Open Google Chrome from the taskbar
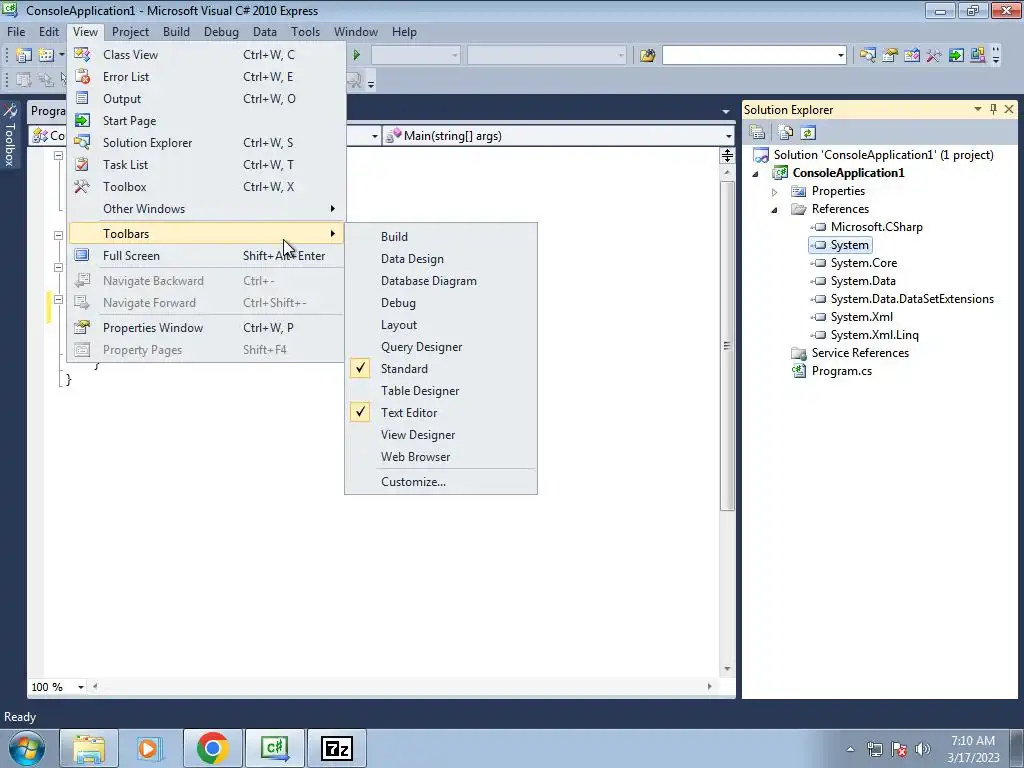The height and width of the screenshot is (768, 1024). pyautogui.click(x=212, y=748)
